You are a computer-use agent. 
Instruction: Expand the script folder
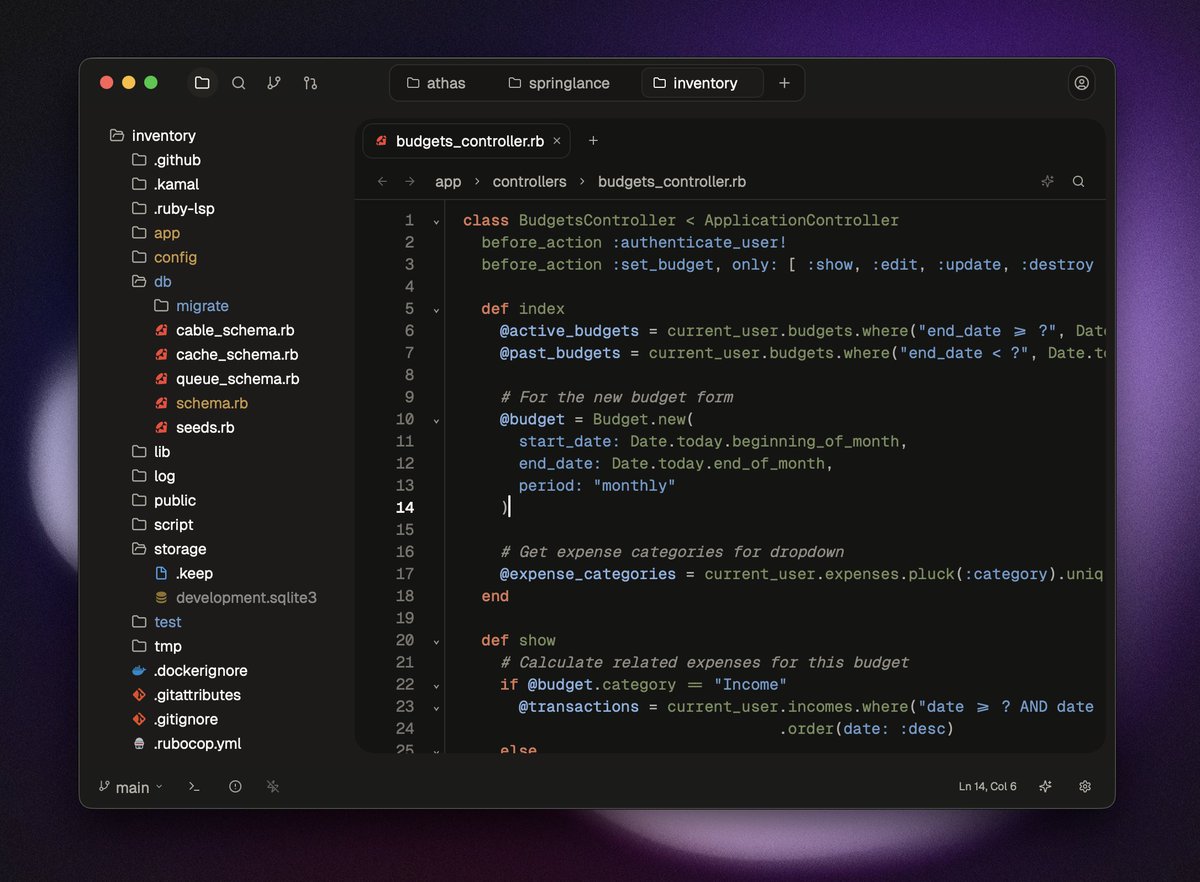tap(163, 525)
